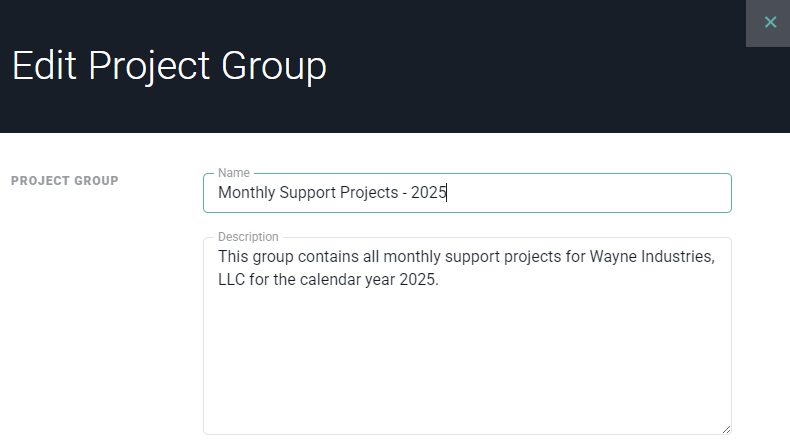Click the PROJECT GROUP section label
This screenshot has width=790, height=444.
coord(64,181)
